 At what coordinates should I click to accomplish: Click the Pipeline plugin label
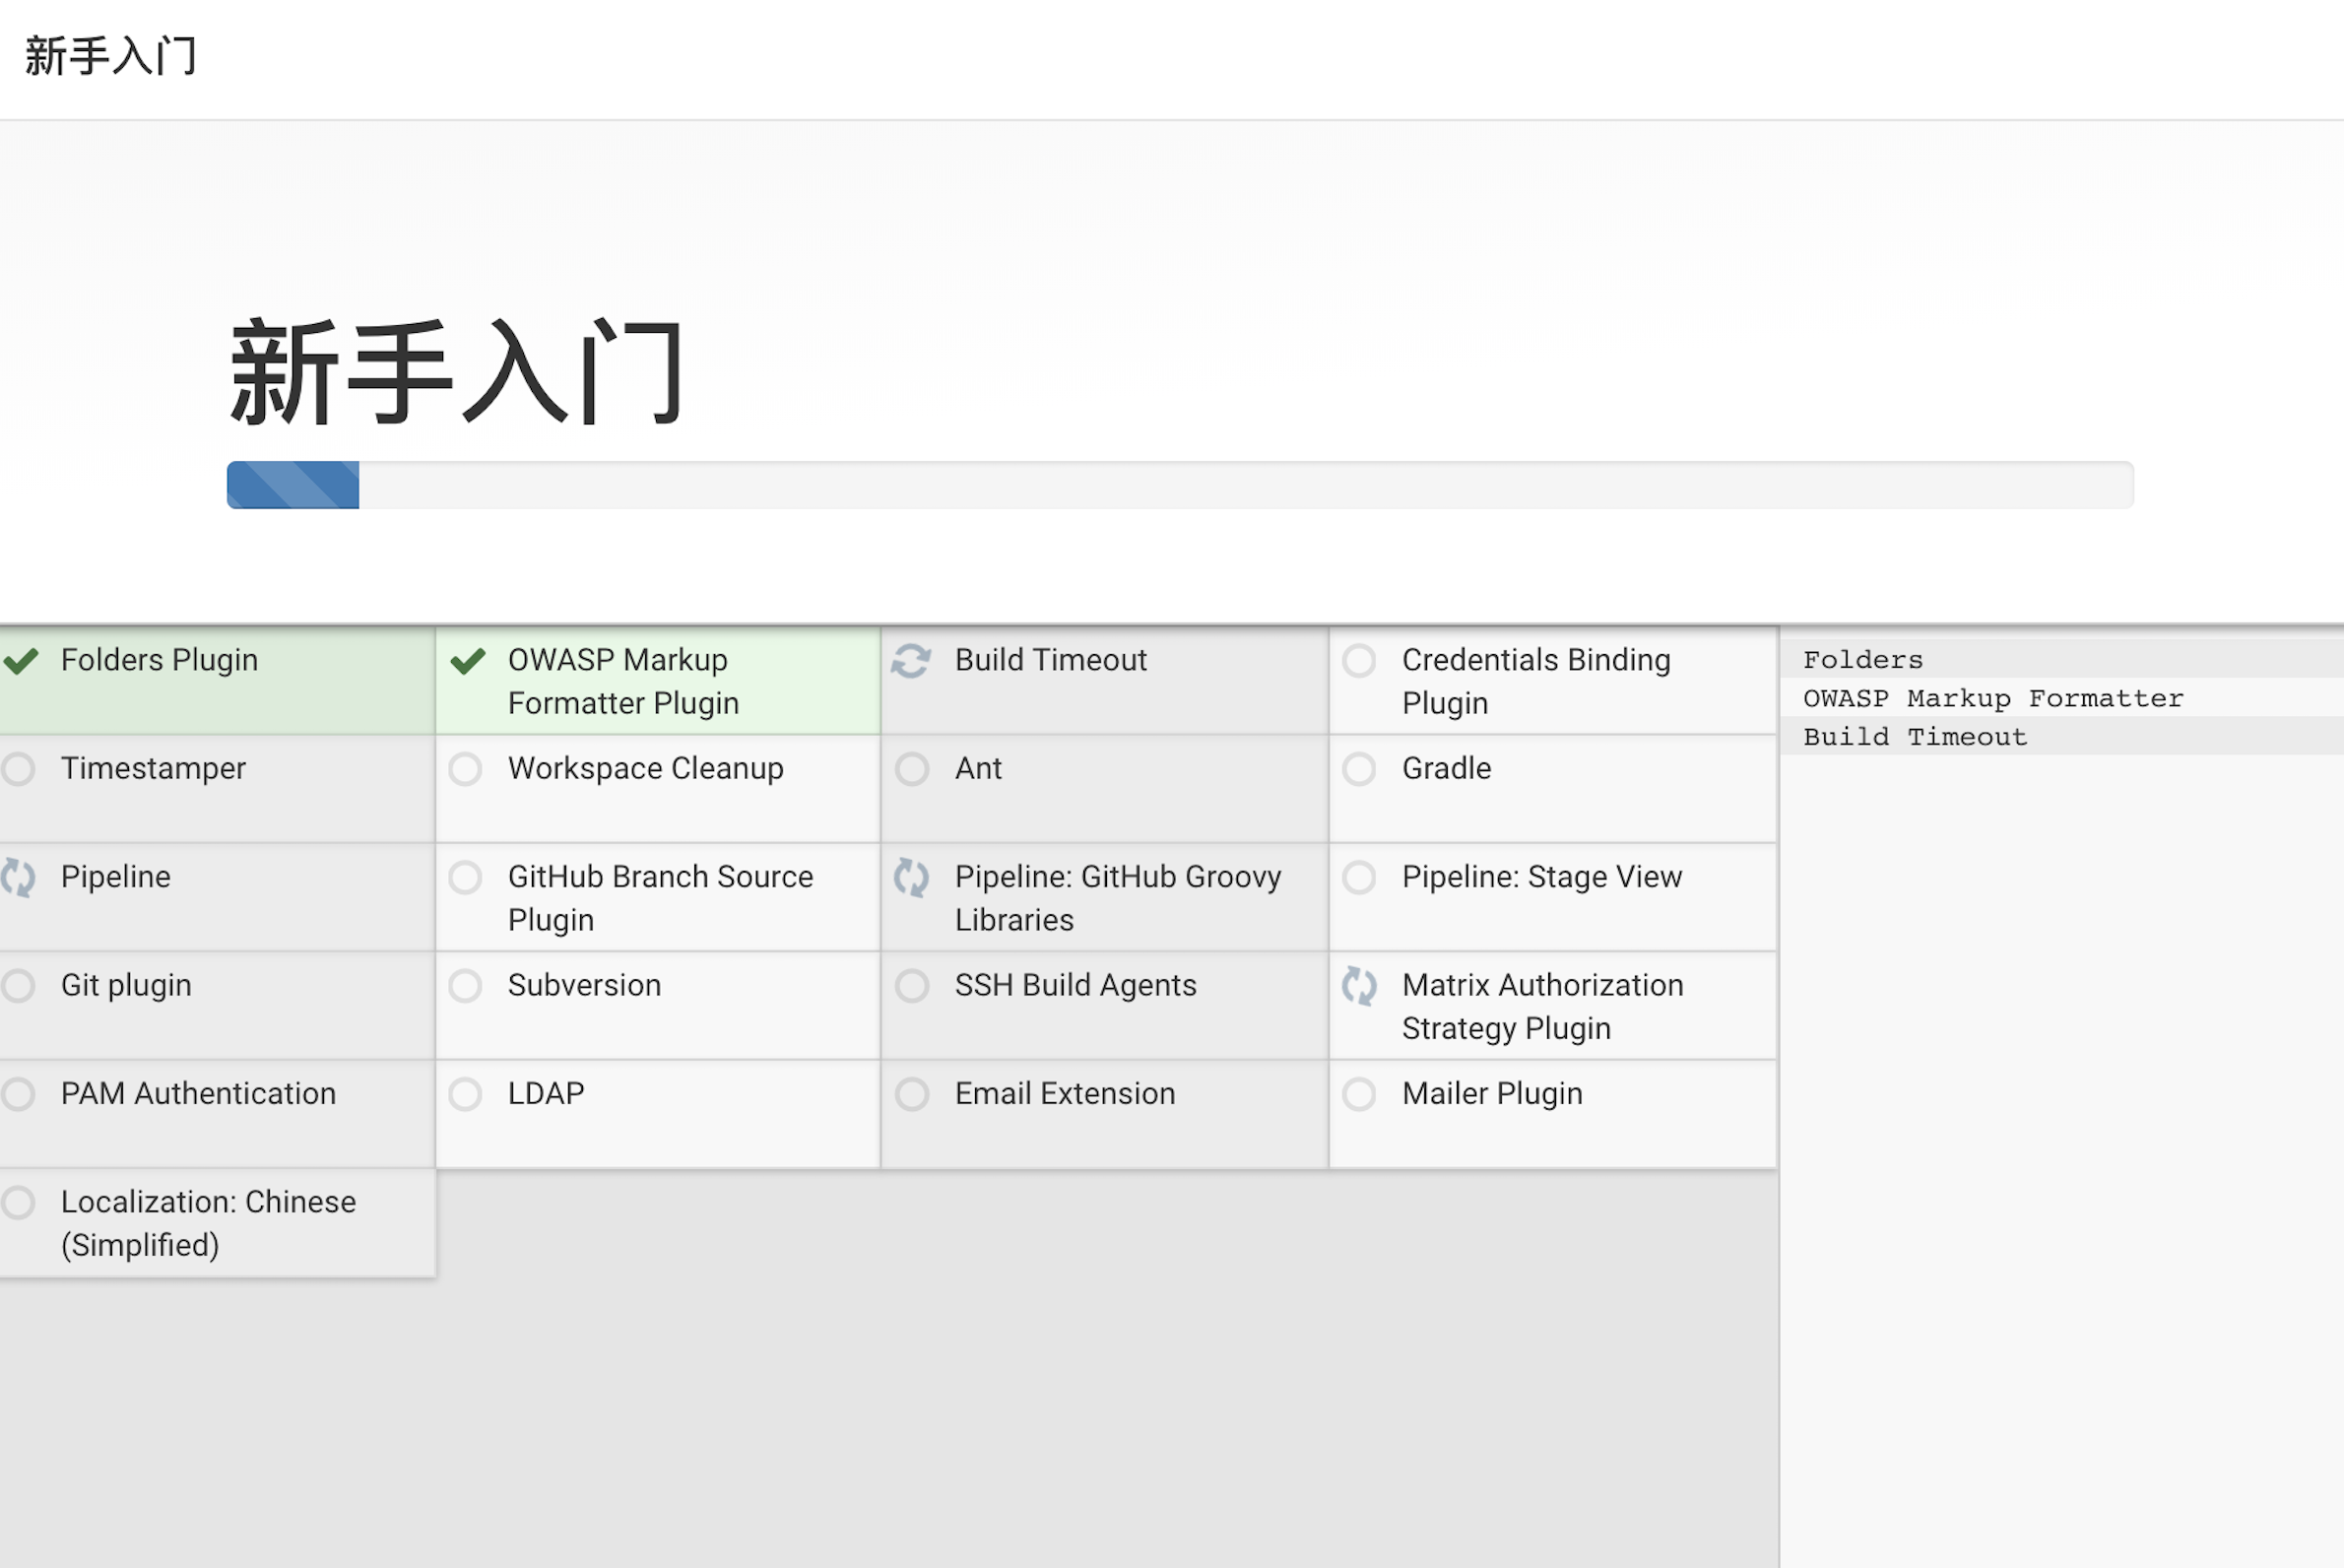click(x=116, y=877)
